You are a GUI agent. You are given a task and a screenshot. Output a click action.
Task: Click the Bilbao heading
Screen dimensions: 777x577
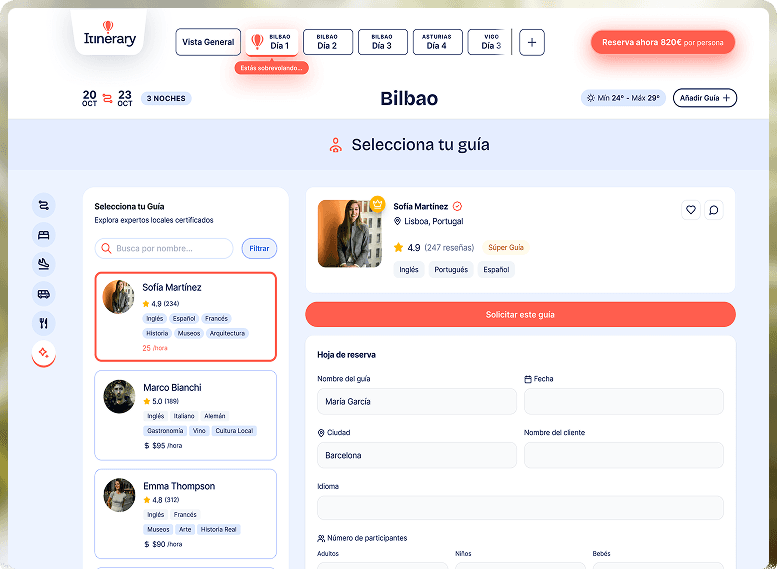point(409,98)
